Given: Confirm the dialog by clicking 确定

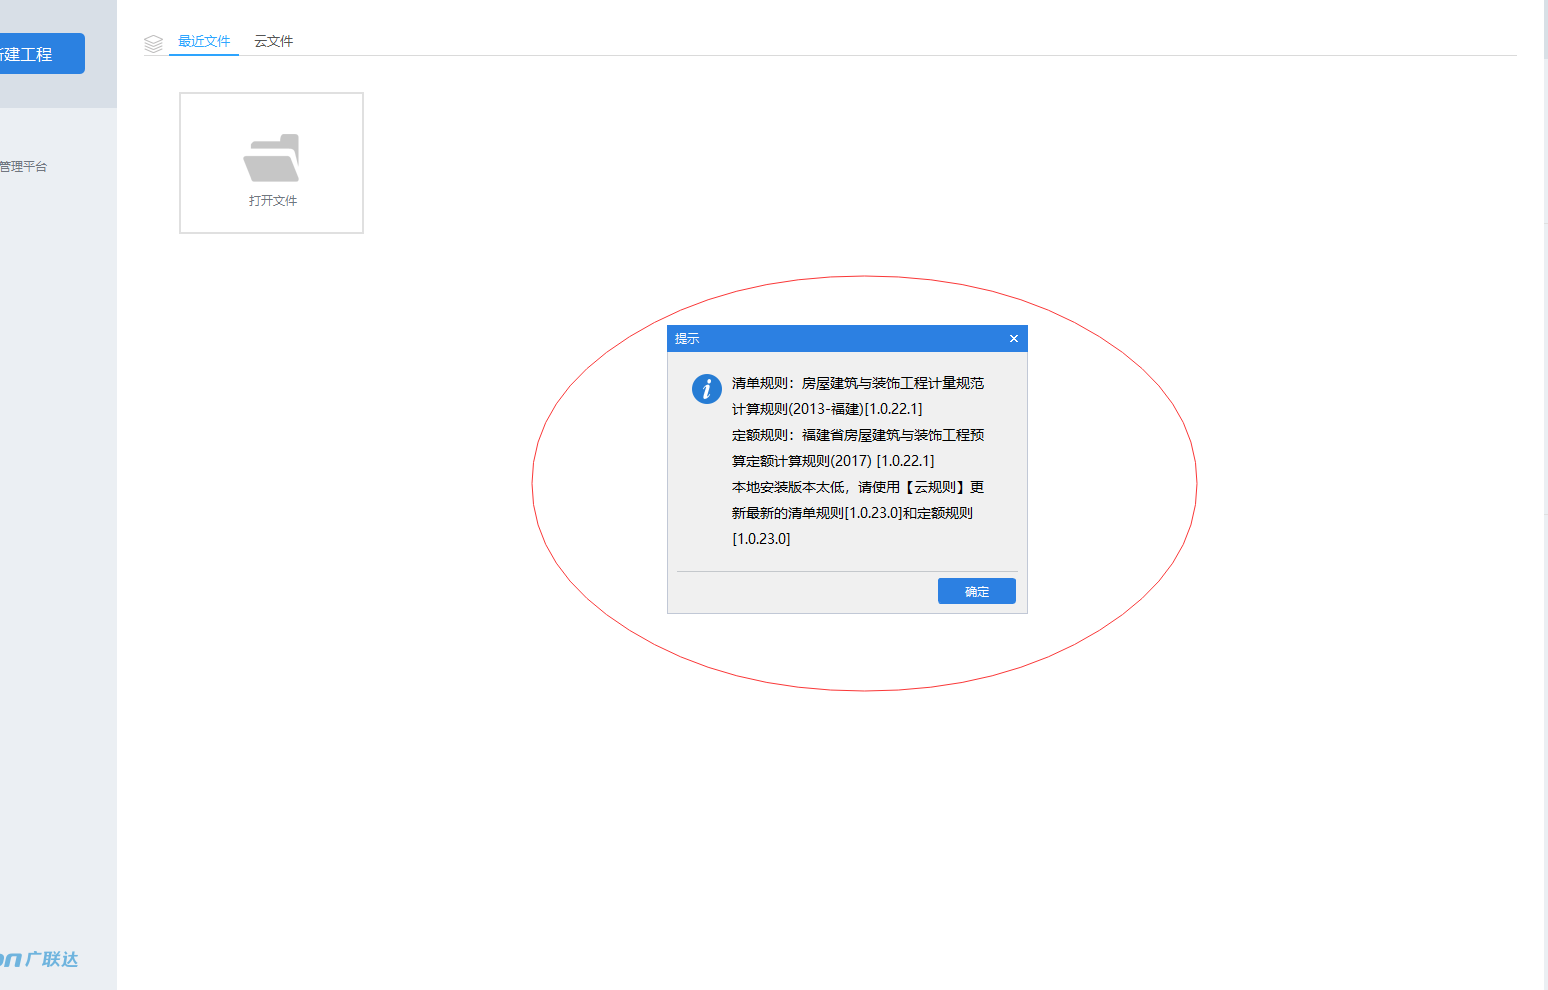Looking at the screenshot, I should pos(976,591).
